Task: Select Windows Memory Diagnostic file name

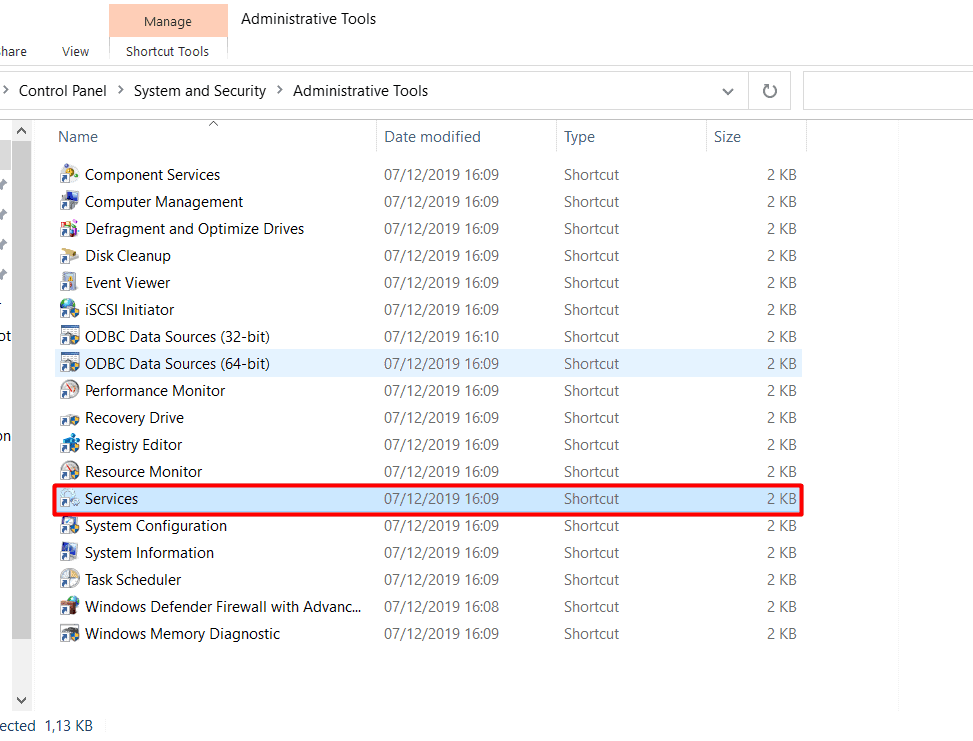Action: coord(182,634)
